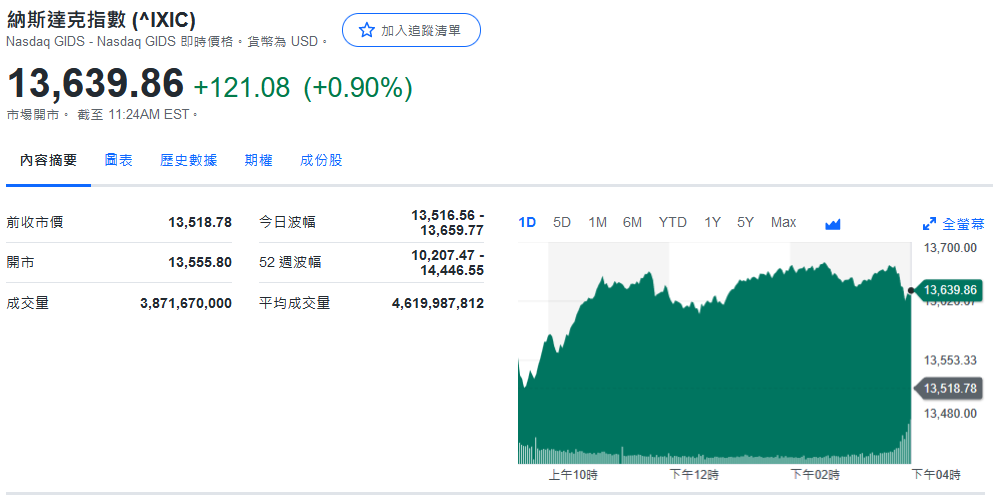This screenshot has height=500, width=993.
Task: Show the Max chart range
Action: (x=783, y=222)
